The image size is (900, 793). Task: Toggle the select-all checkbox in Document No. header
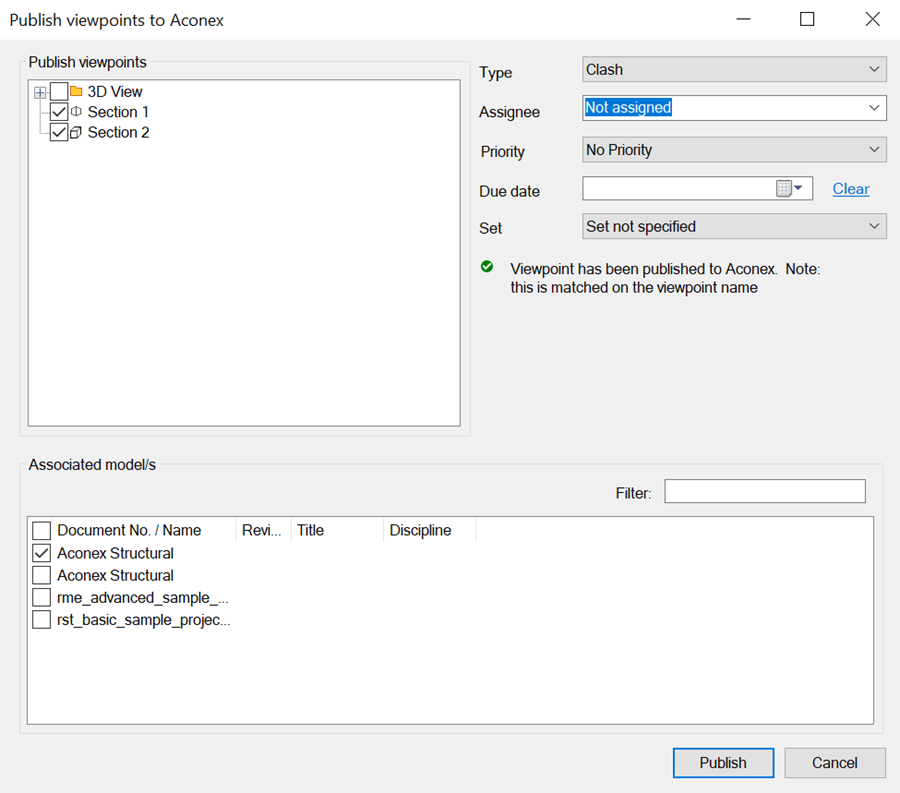pos(41,530)
